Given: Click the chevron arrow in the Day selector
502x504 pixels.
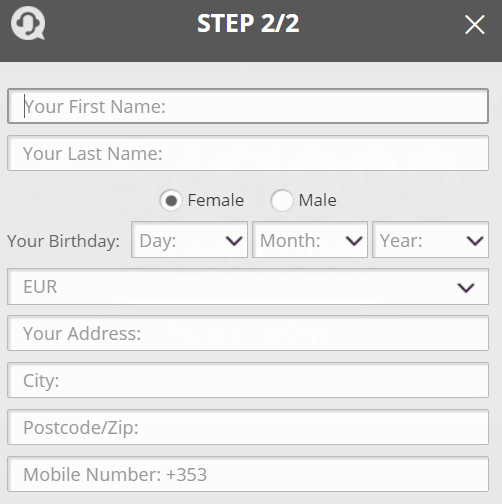Looking at the screenshot, I should click(234, 240).
